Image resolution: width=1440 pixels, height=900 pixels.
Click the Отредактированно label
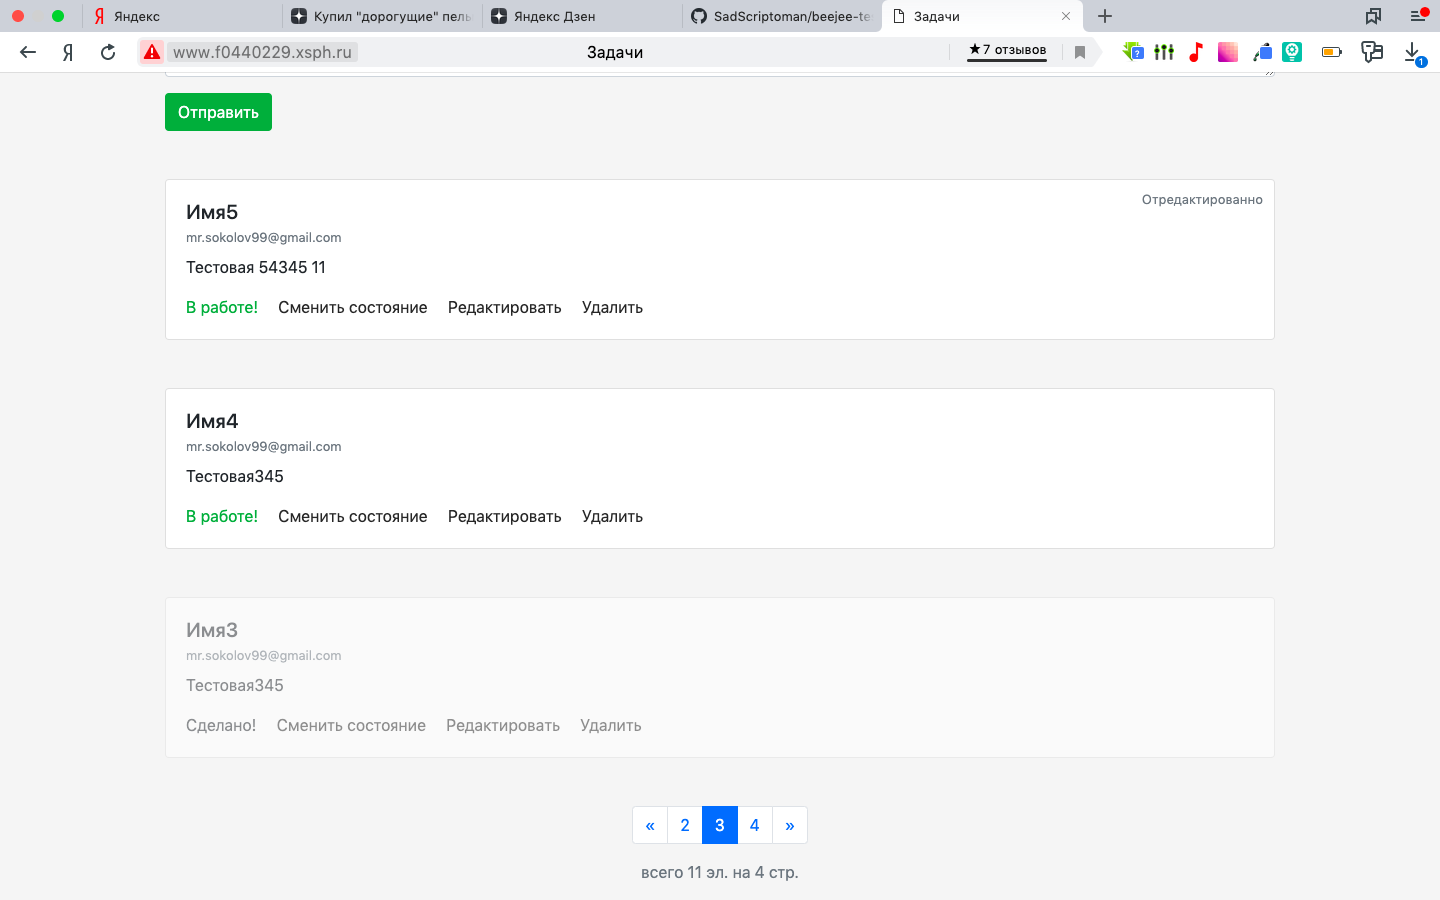[x=1202, y=199]
